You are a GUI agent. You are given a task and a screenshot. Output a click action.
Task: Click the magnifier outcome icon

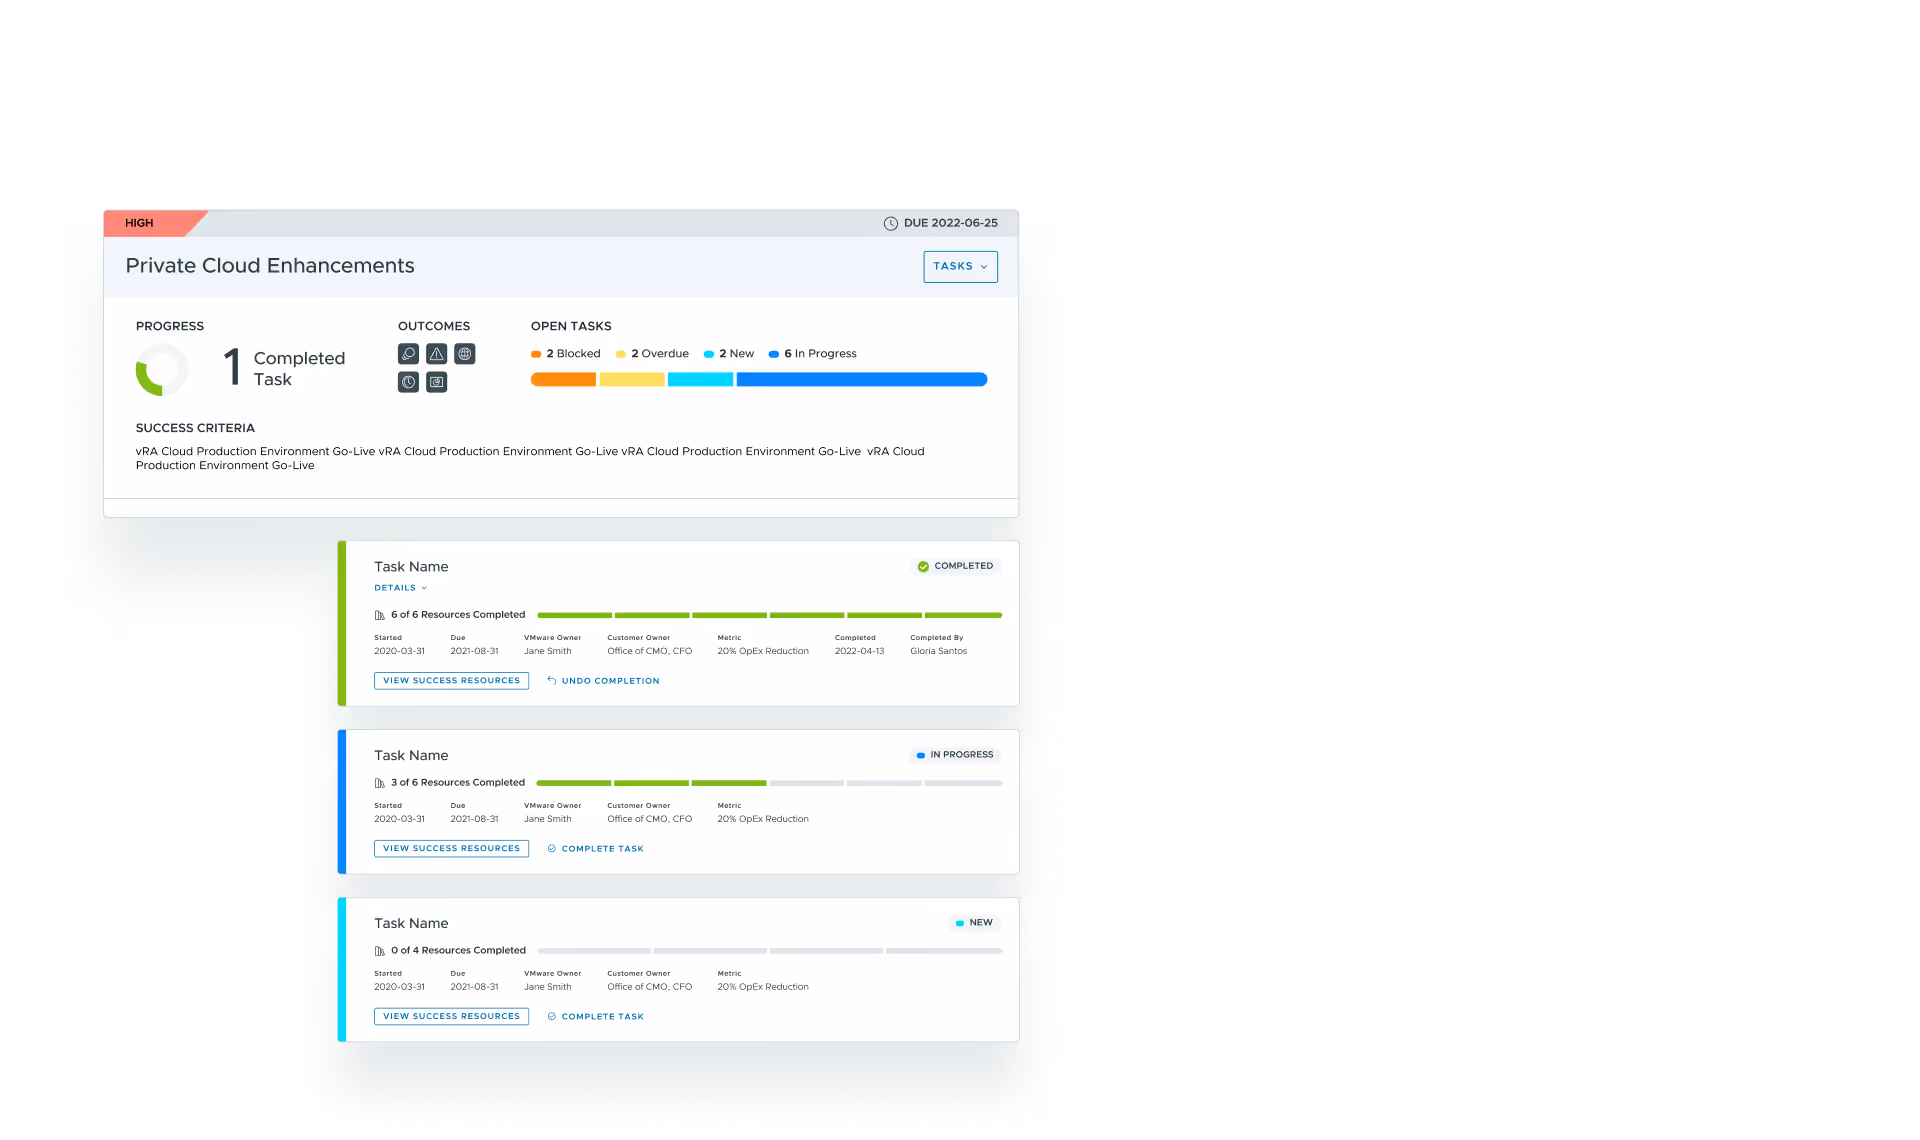[x=408, y=354]
